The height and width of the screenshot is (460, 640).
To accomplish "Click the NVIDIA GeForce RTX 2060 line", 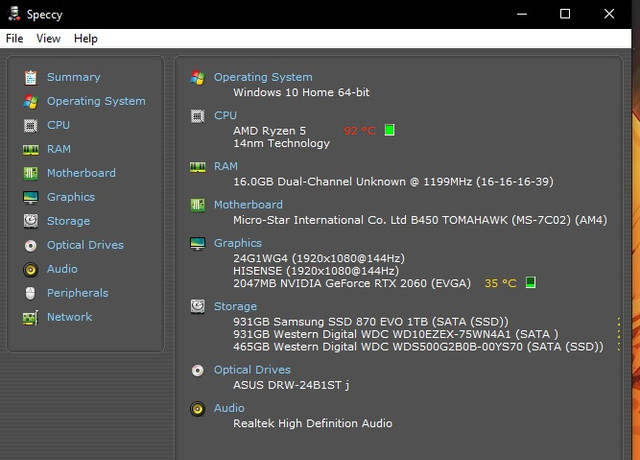I will coord(352,283).
